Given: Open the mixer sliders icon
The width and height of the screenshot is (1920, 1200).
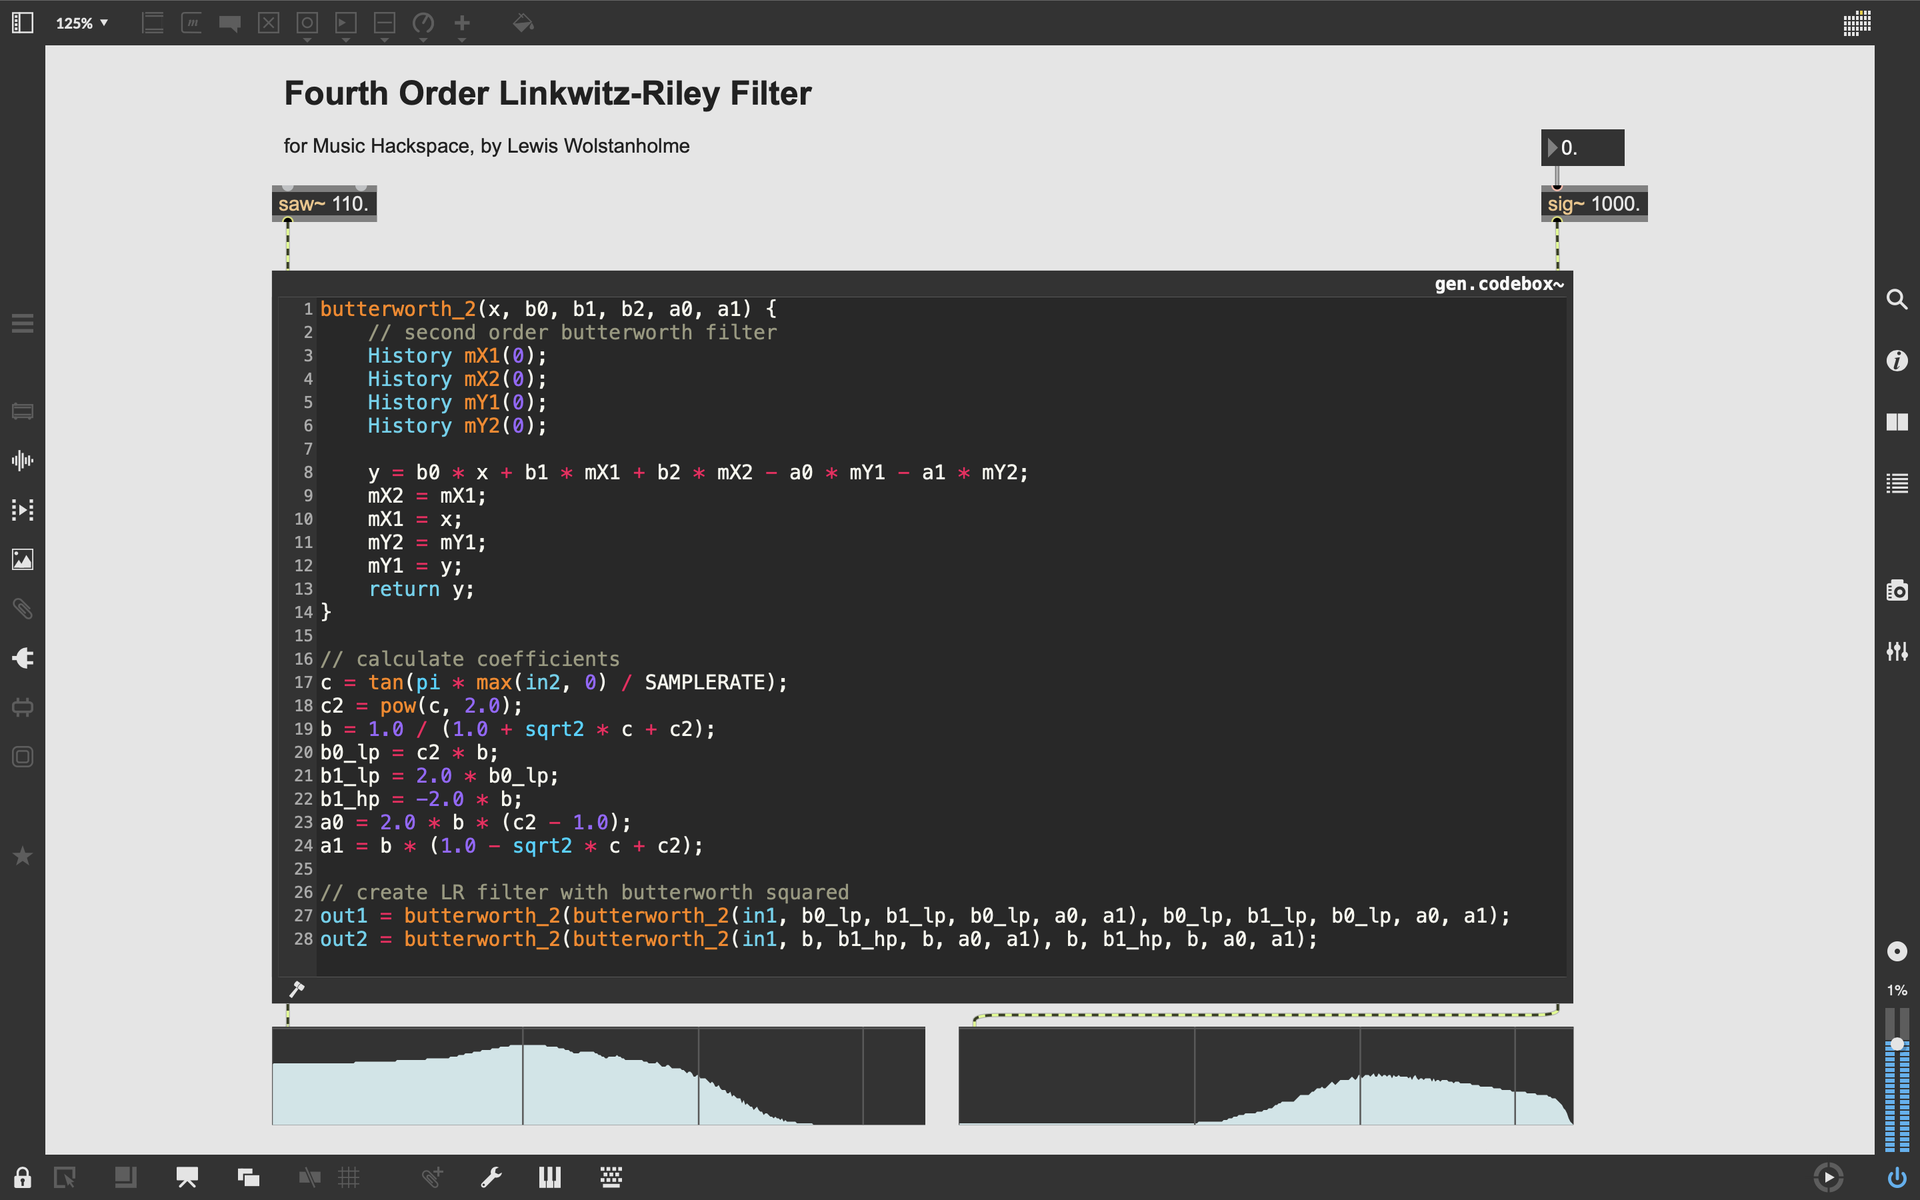Looking at the screenshot, I should pos(1896,652).
